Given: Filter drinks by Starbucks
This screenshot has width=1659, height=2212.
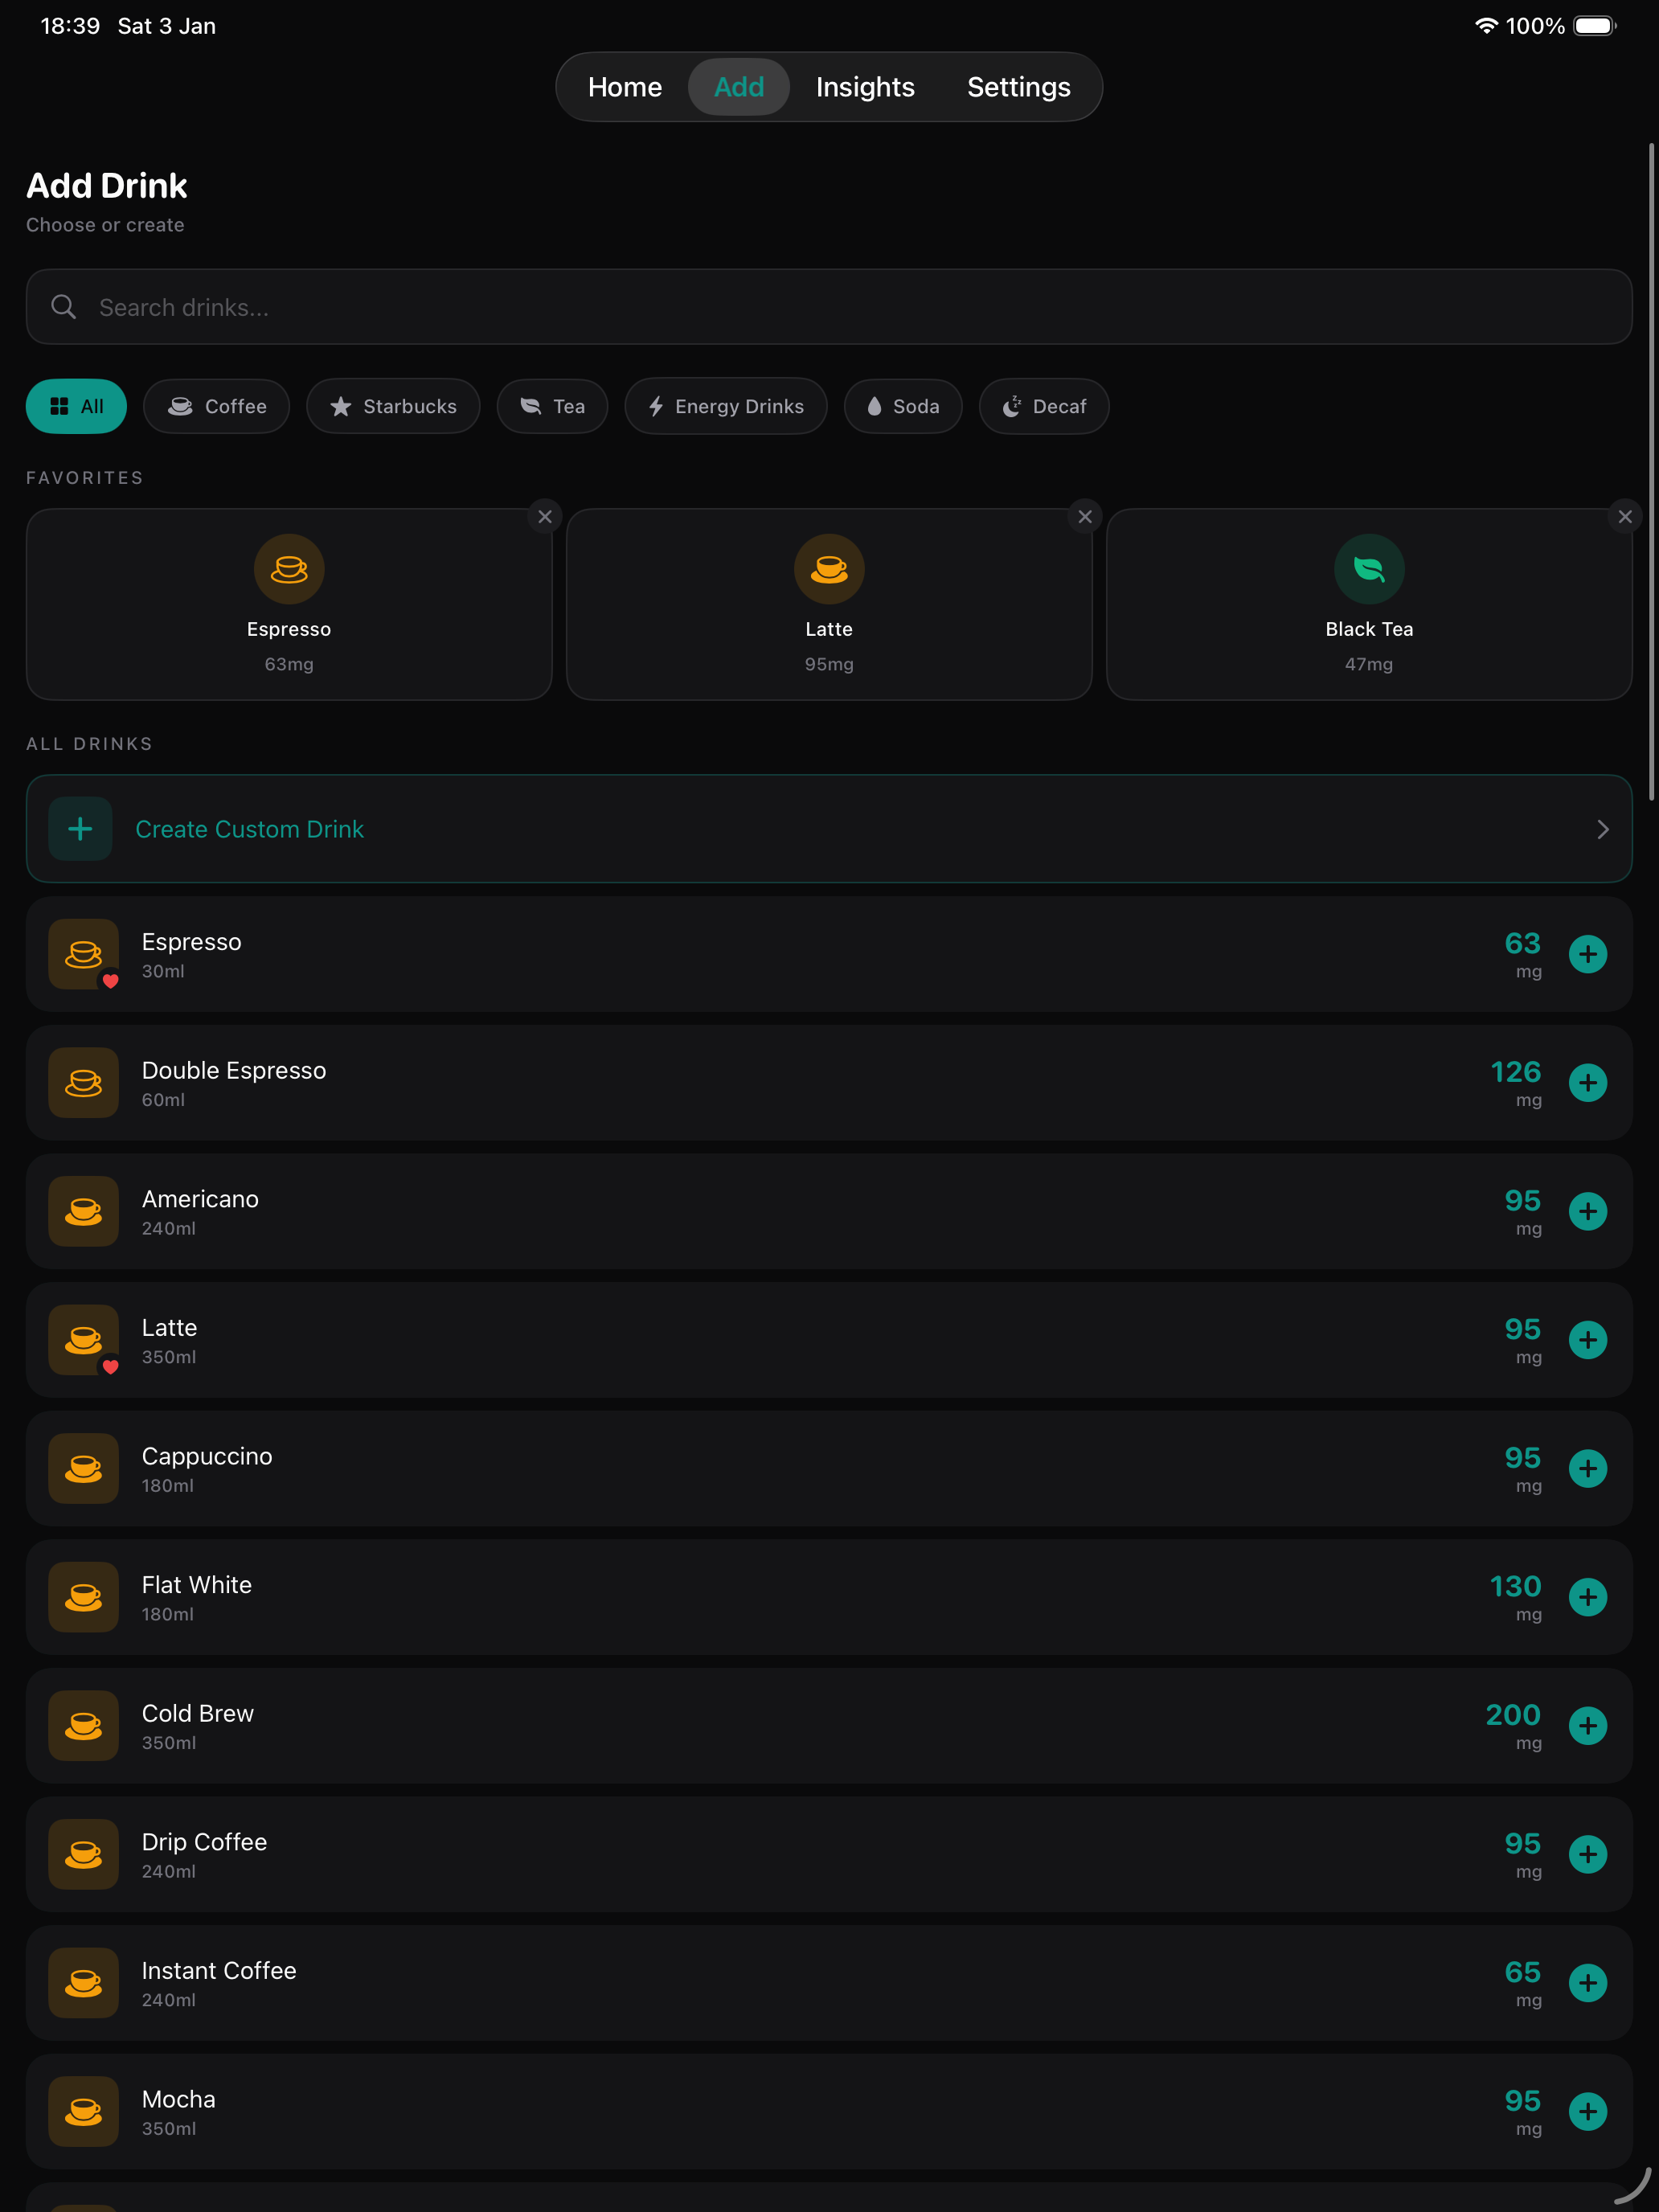Looking at the screenshot, I should point(393,406).
